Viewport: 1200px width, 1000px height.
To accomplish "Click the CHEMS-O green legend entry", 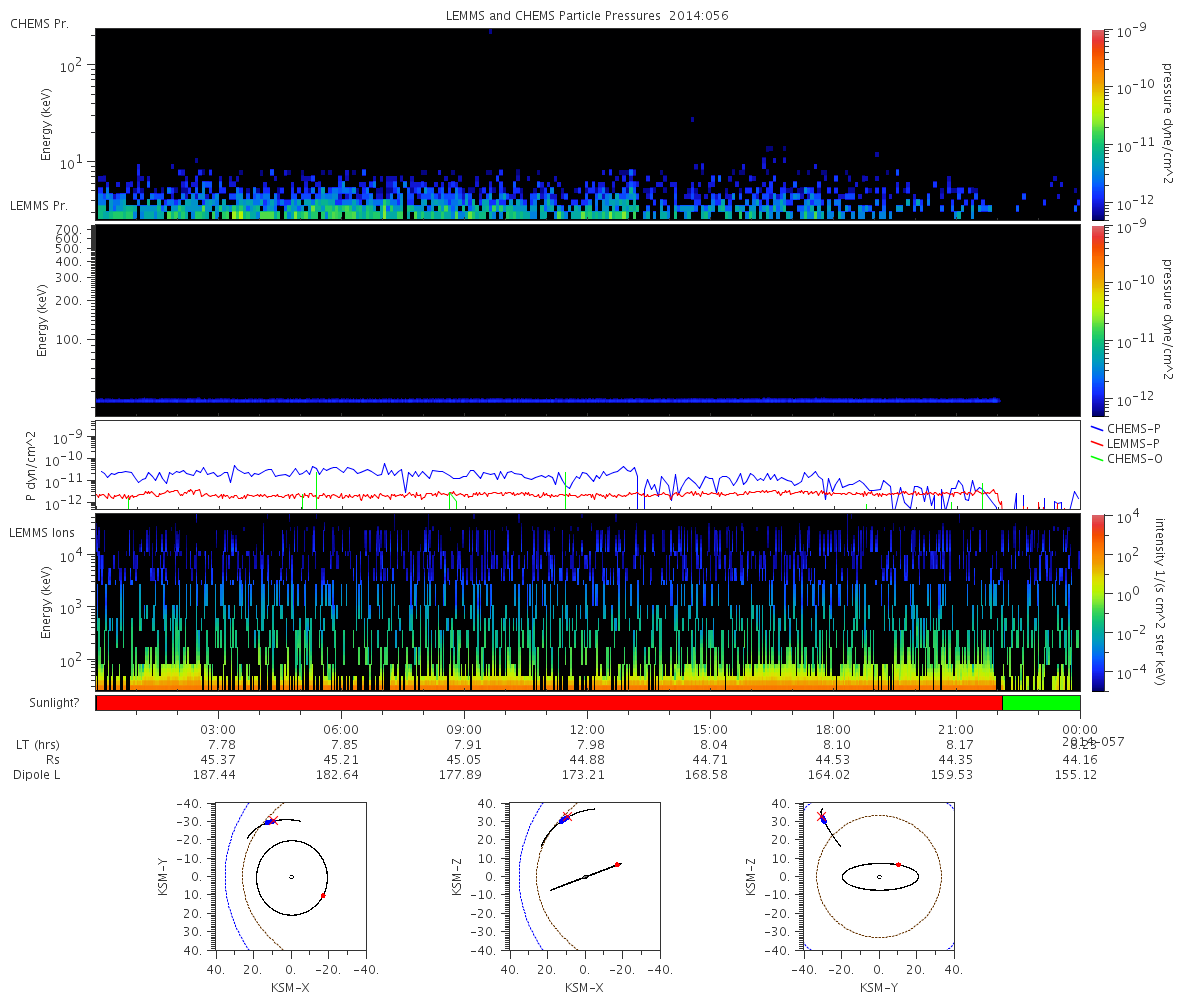I will point(1135,459).
